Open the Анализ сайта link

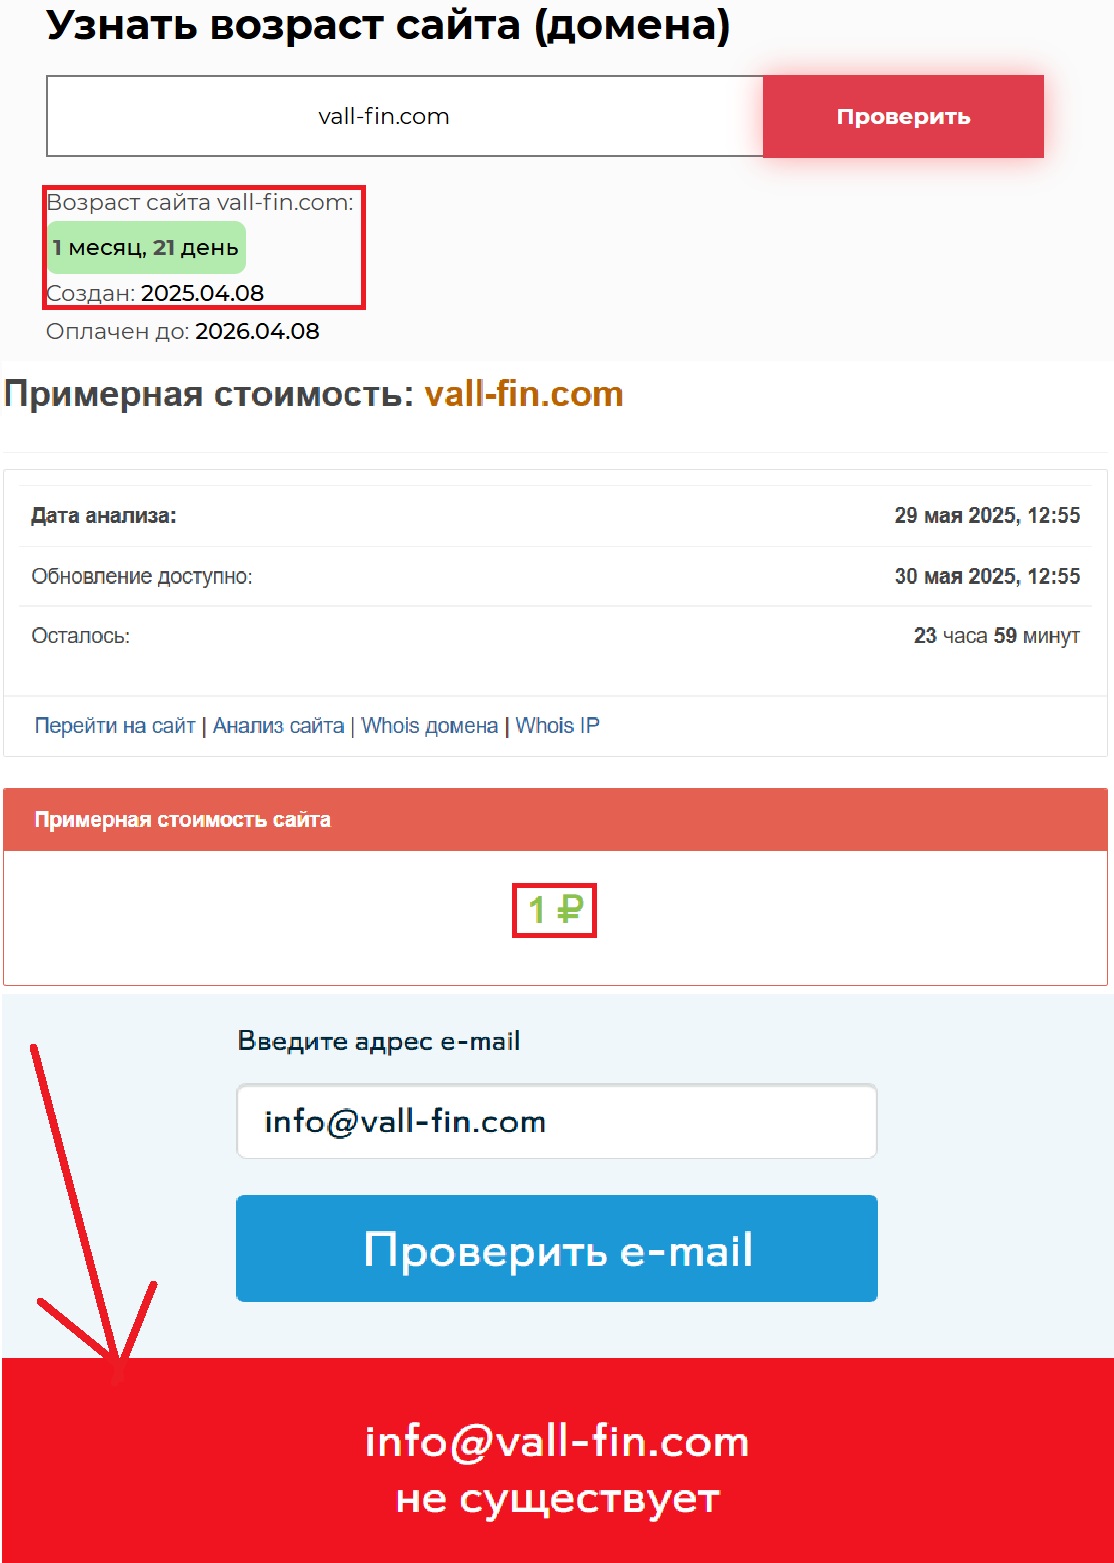pos(278,726)
